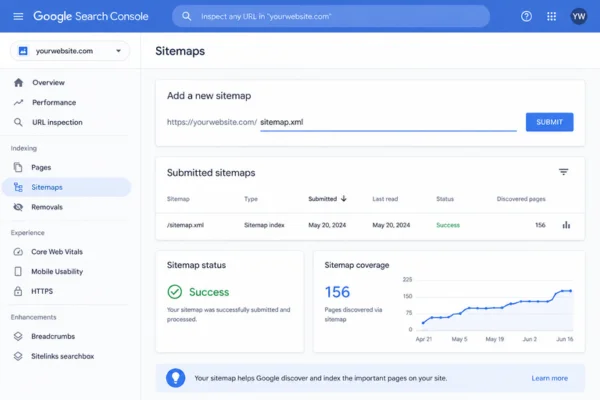
Task: Click the URL inspection magnifier icon
Action: 18,122
